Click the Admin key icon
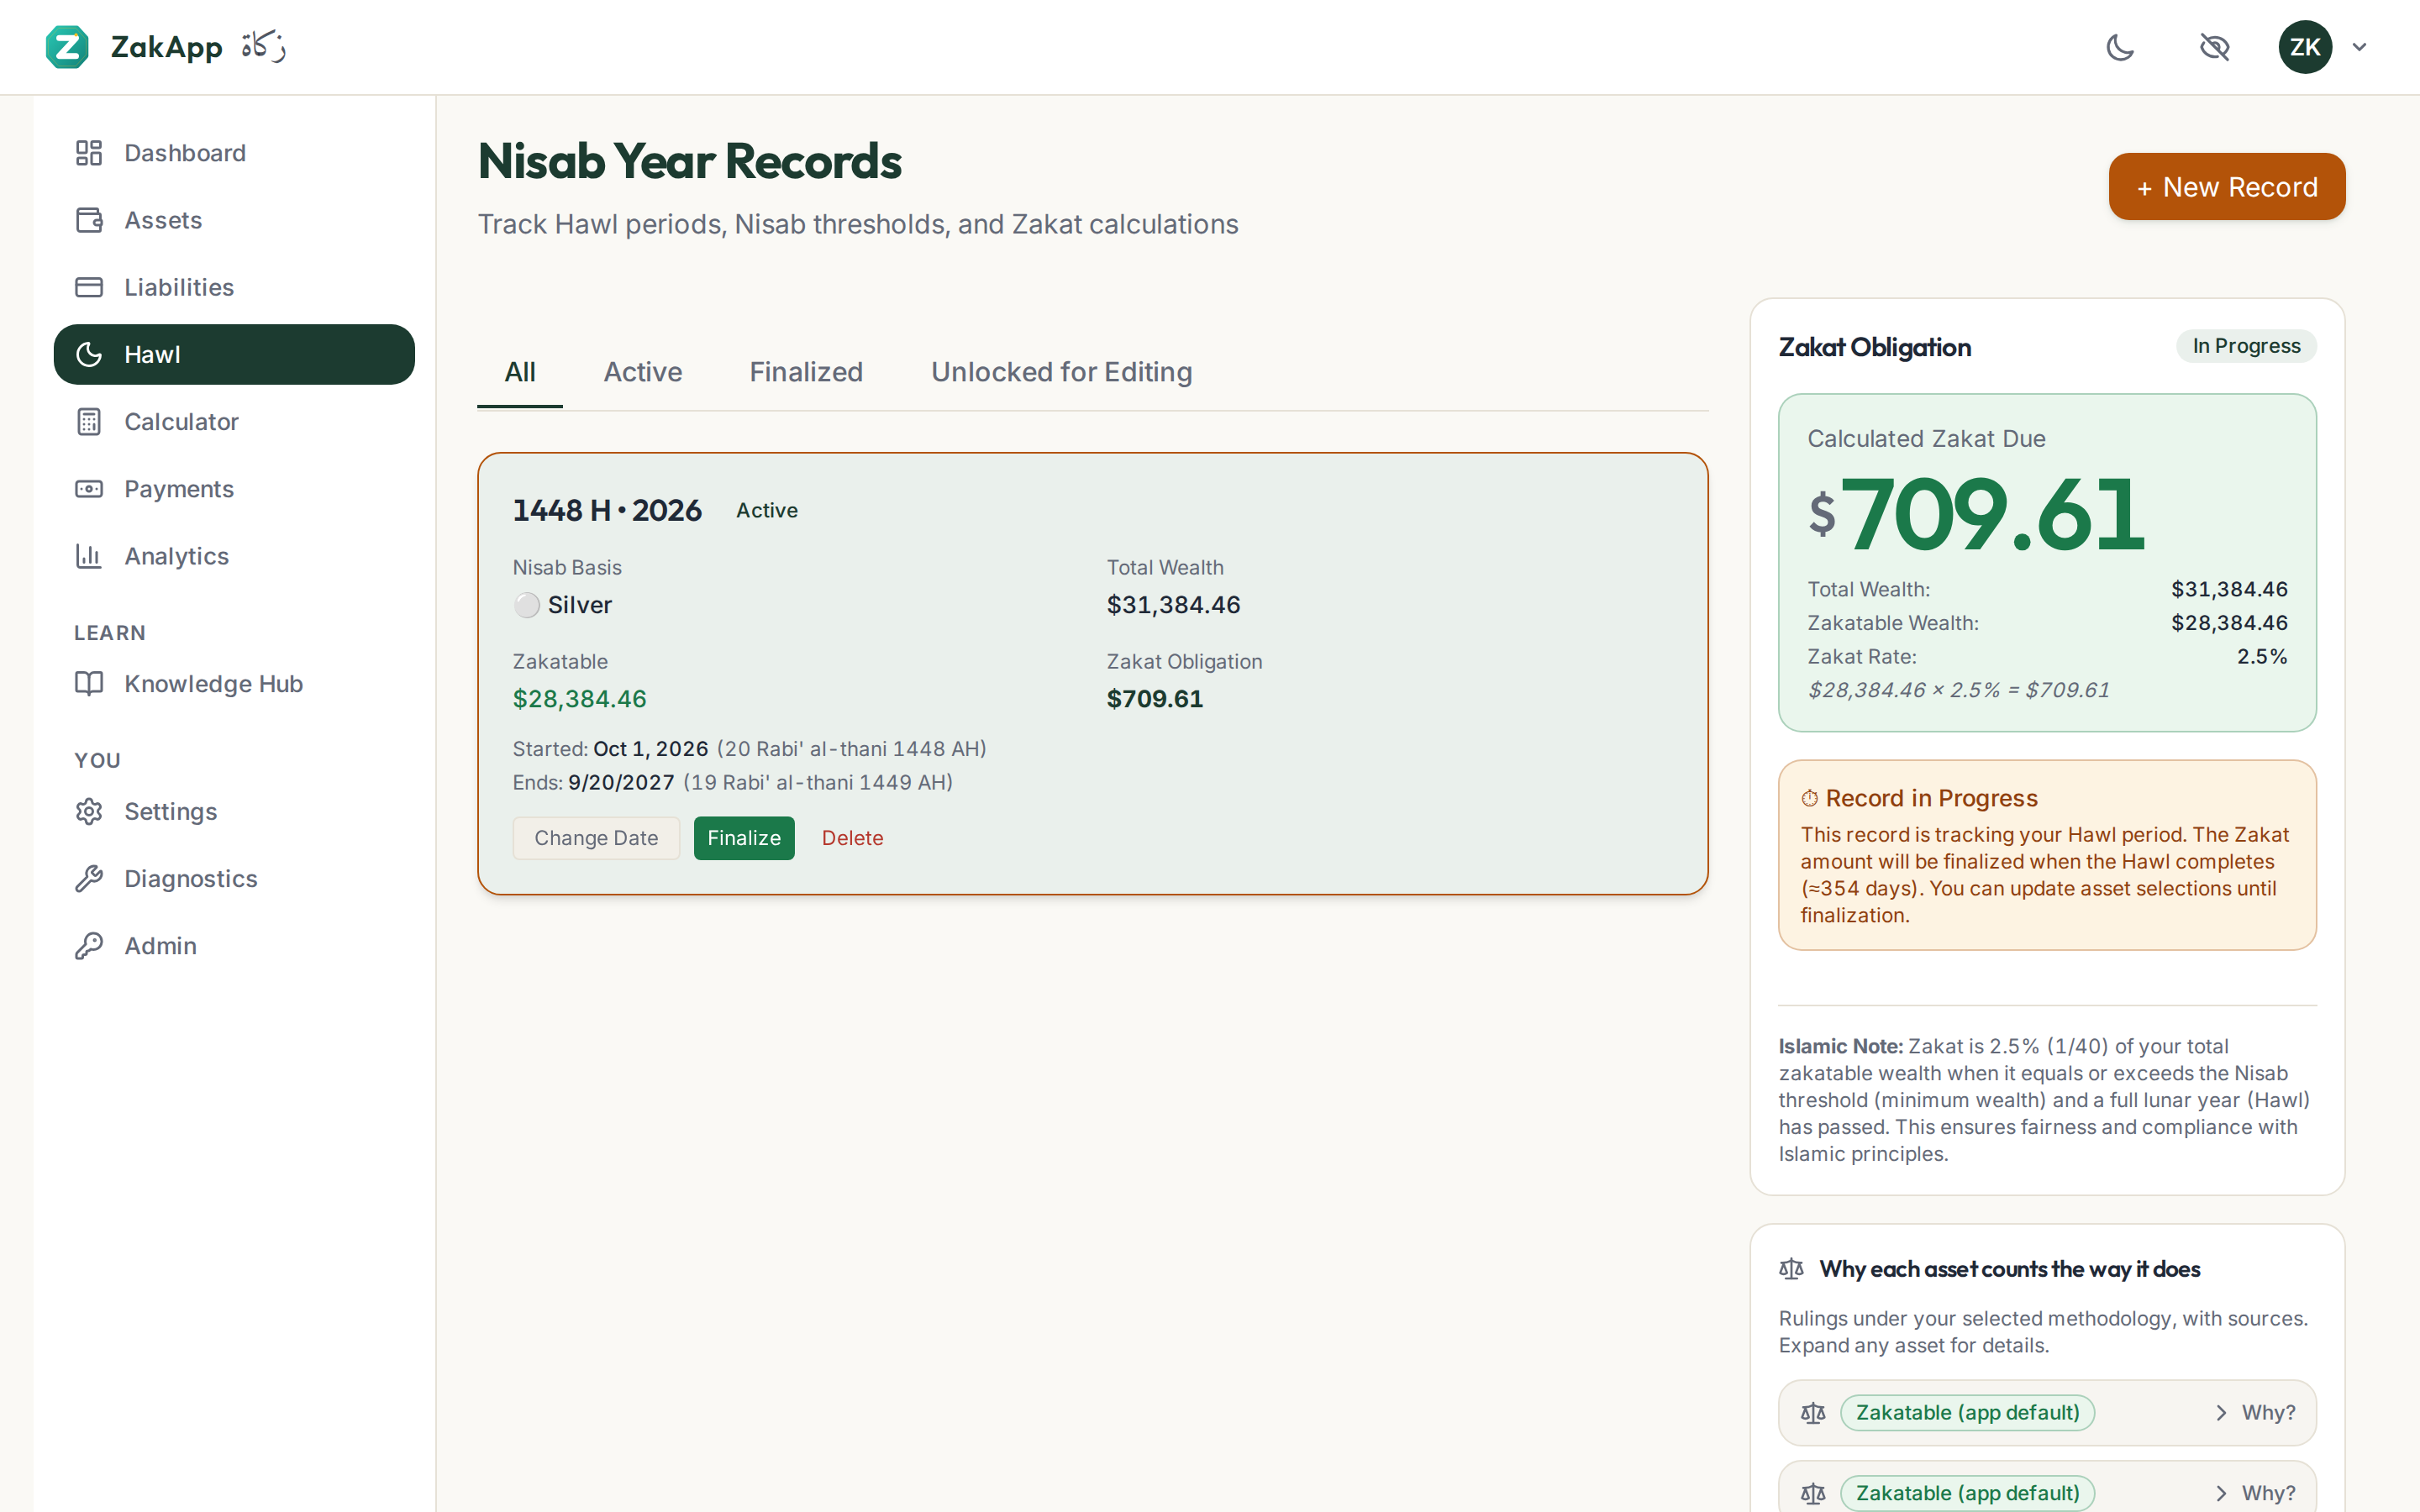This screenshot has height=1512, width=2420. coord(89,945)
